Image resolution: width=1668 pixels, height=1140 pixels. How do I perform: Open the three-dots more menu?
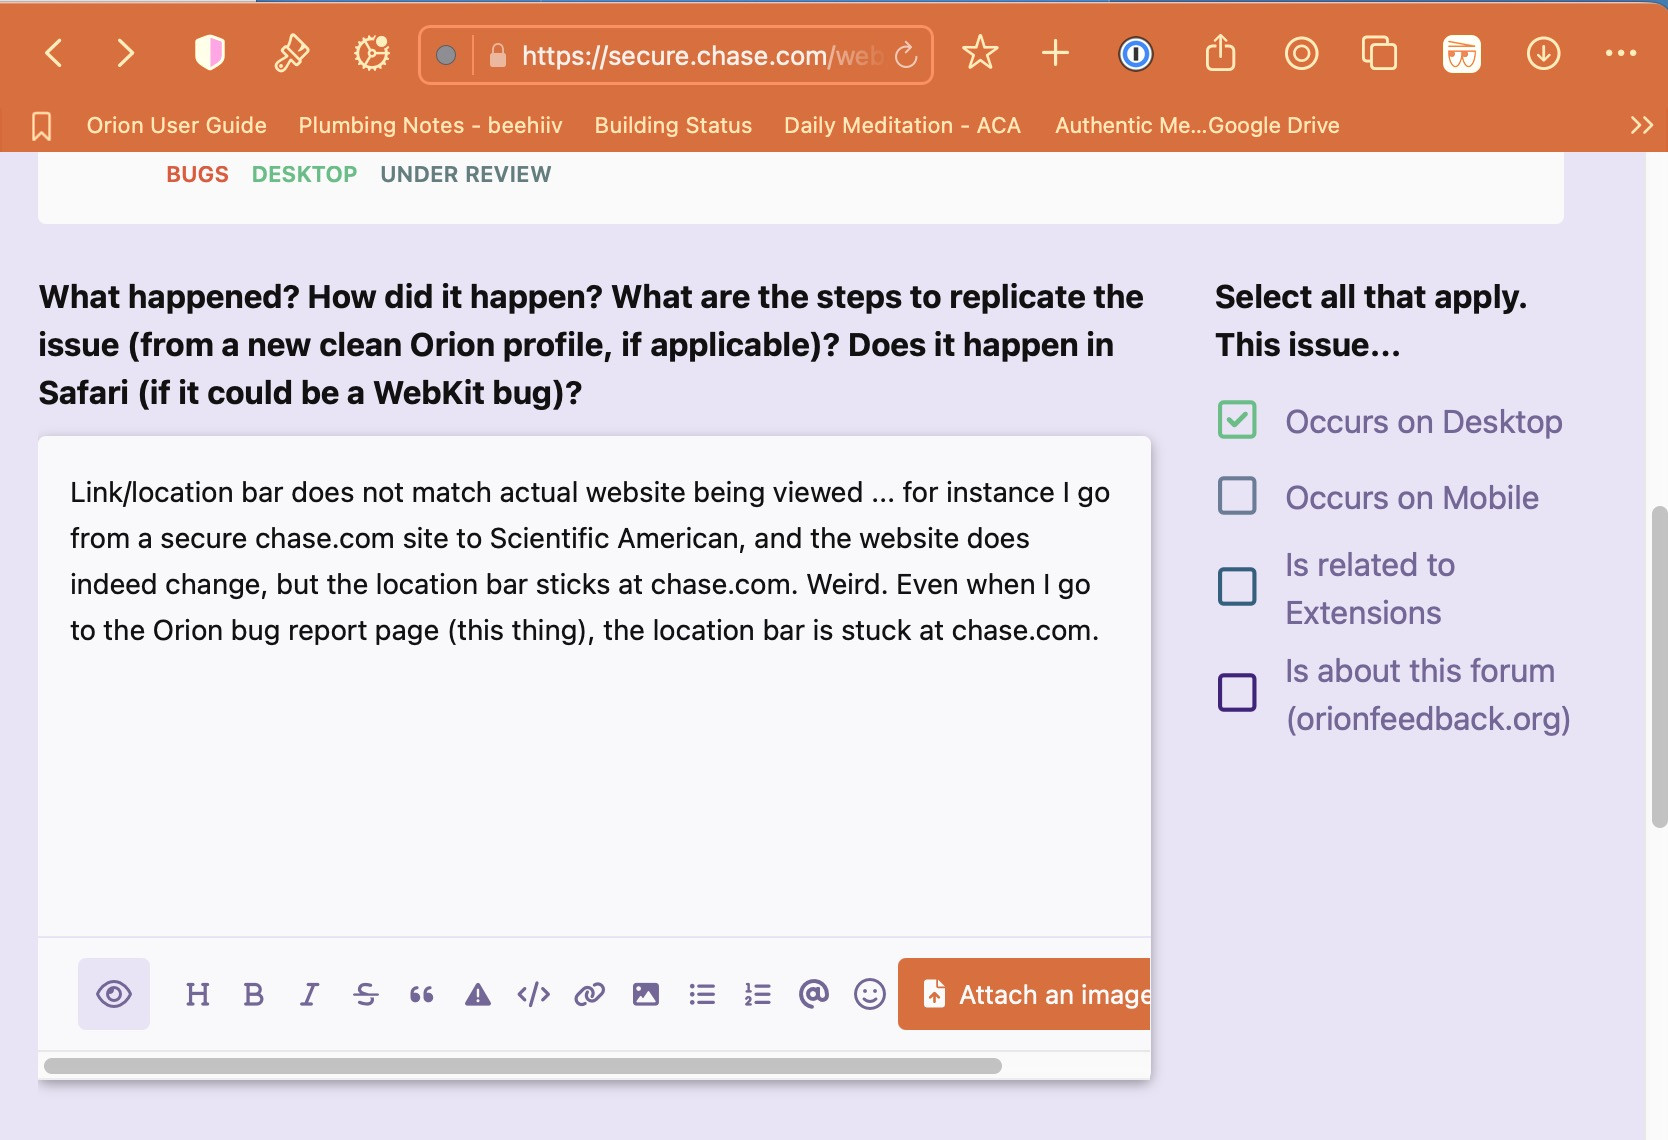1620,54
